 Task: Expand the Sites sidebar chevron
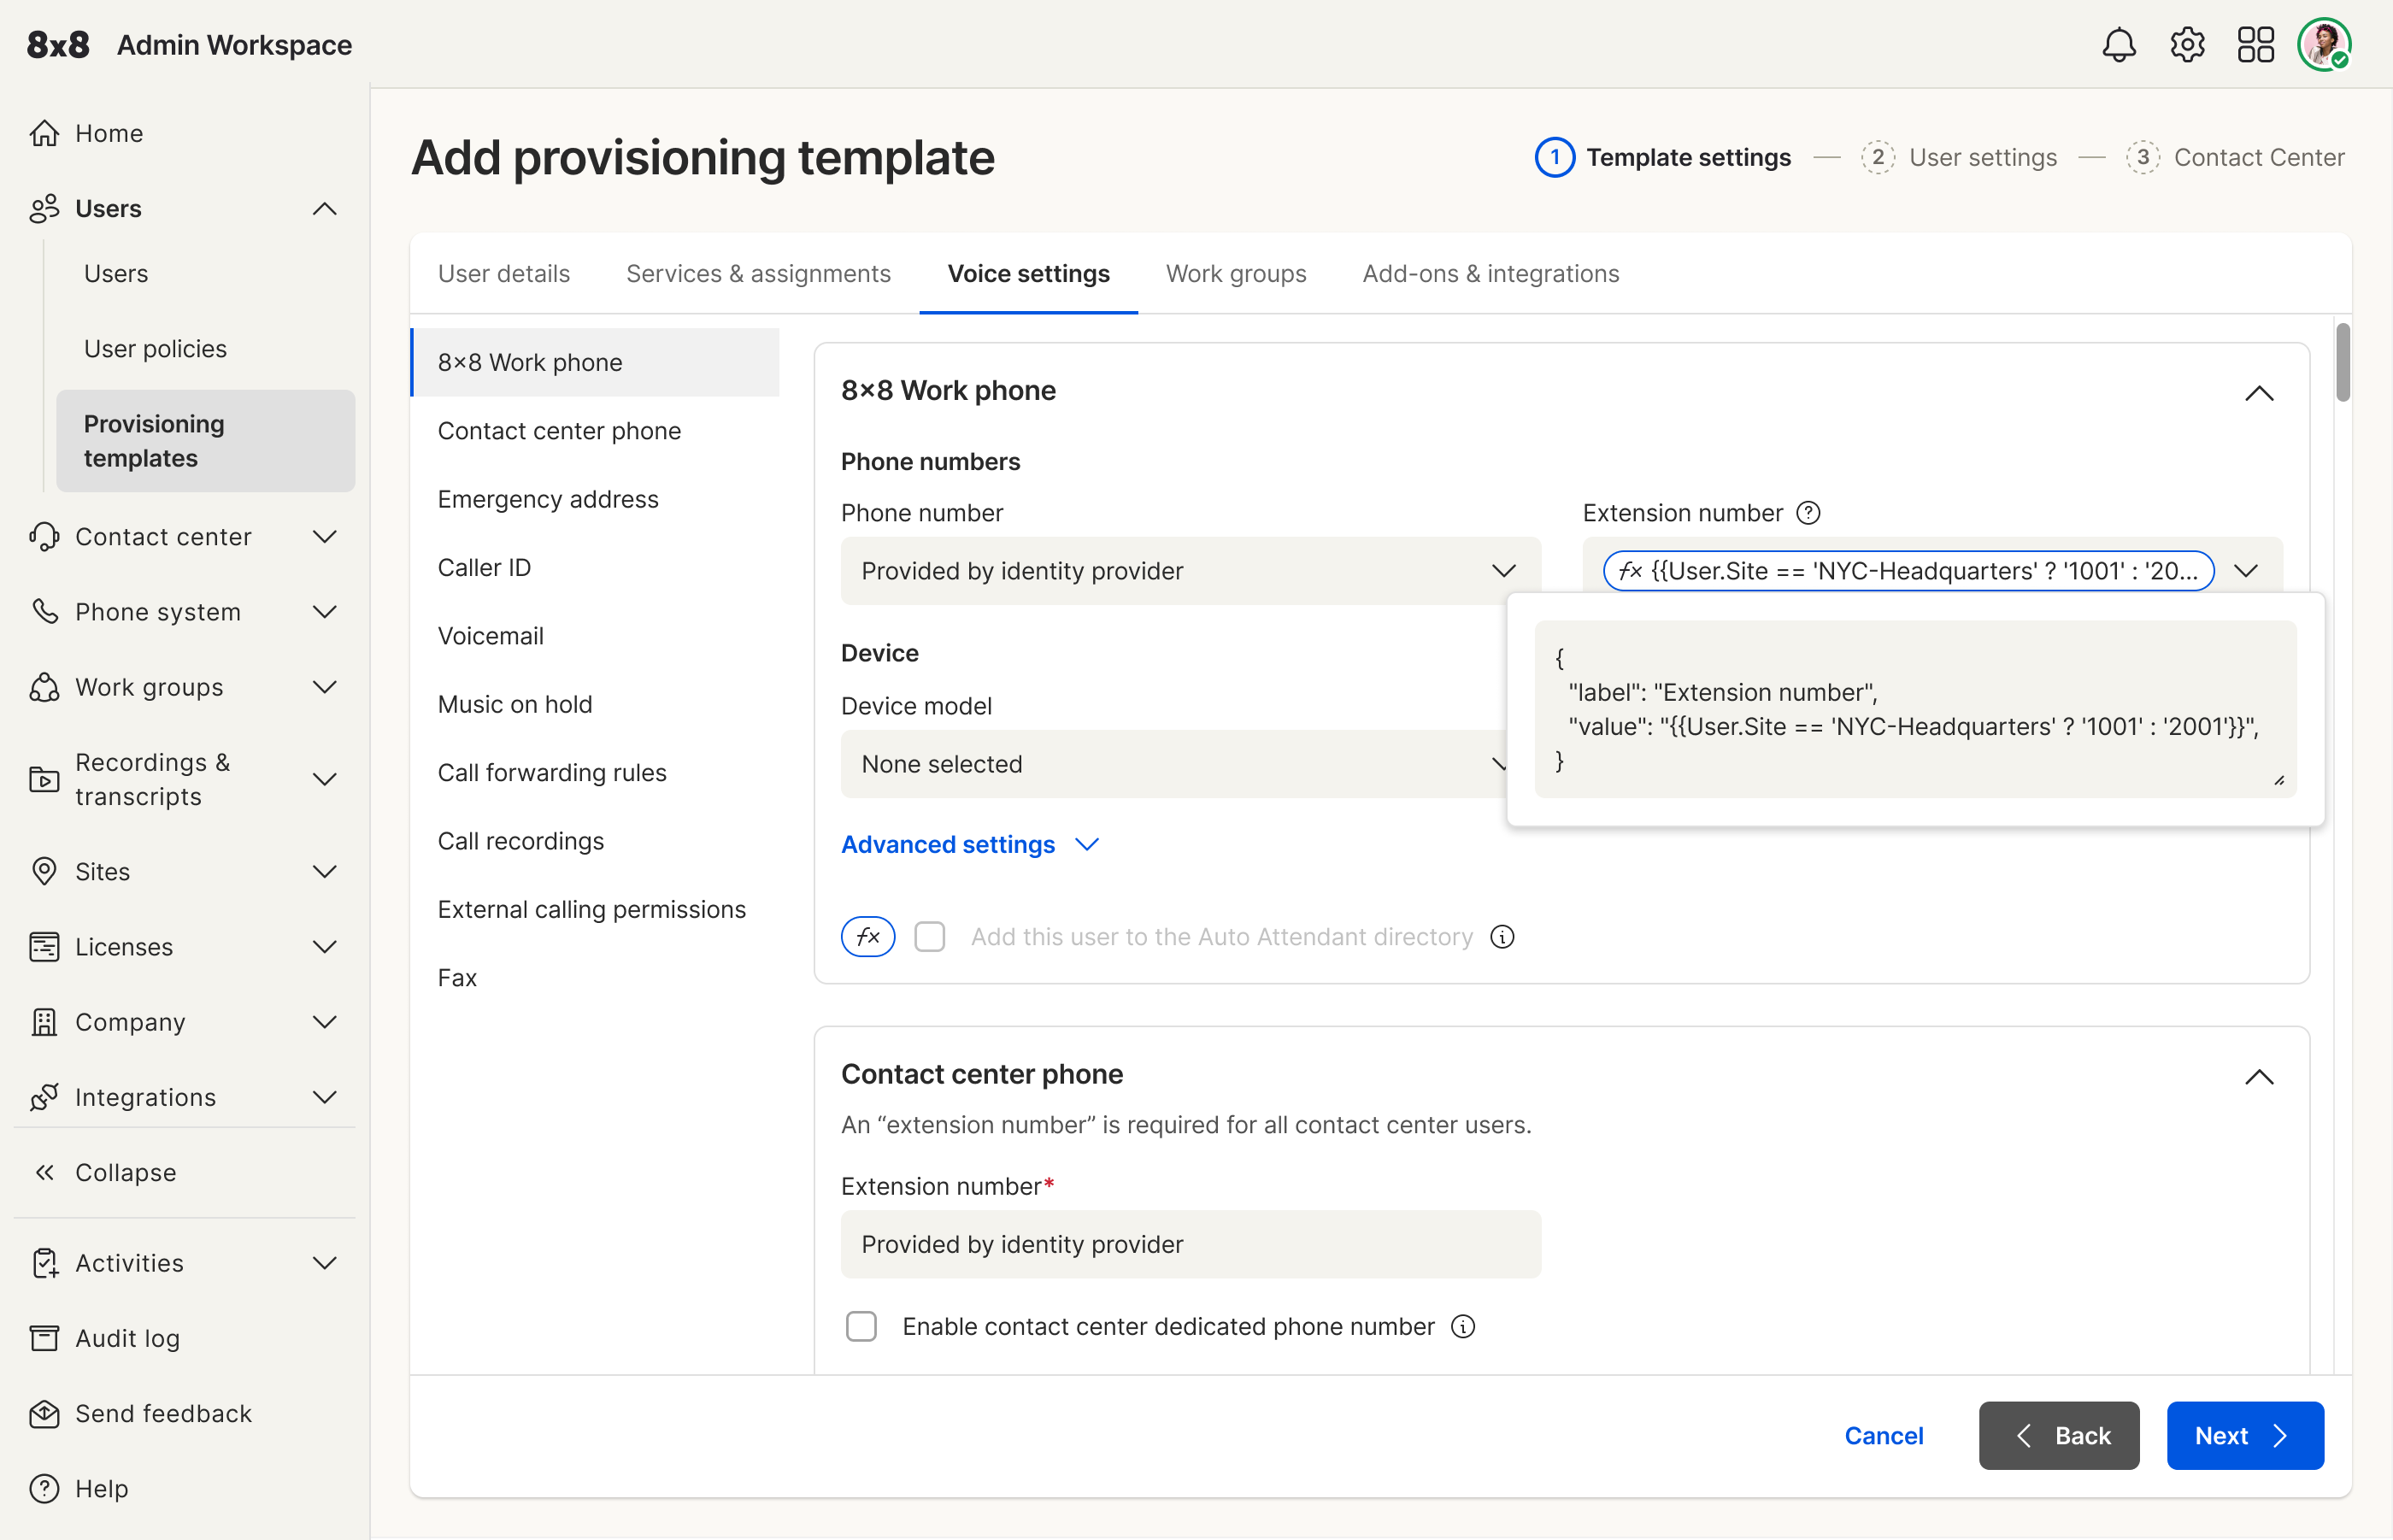pos(324,871)
